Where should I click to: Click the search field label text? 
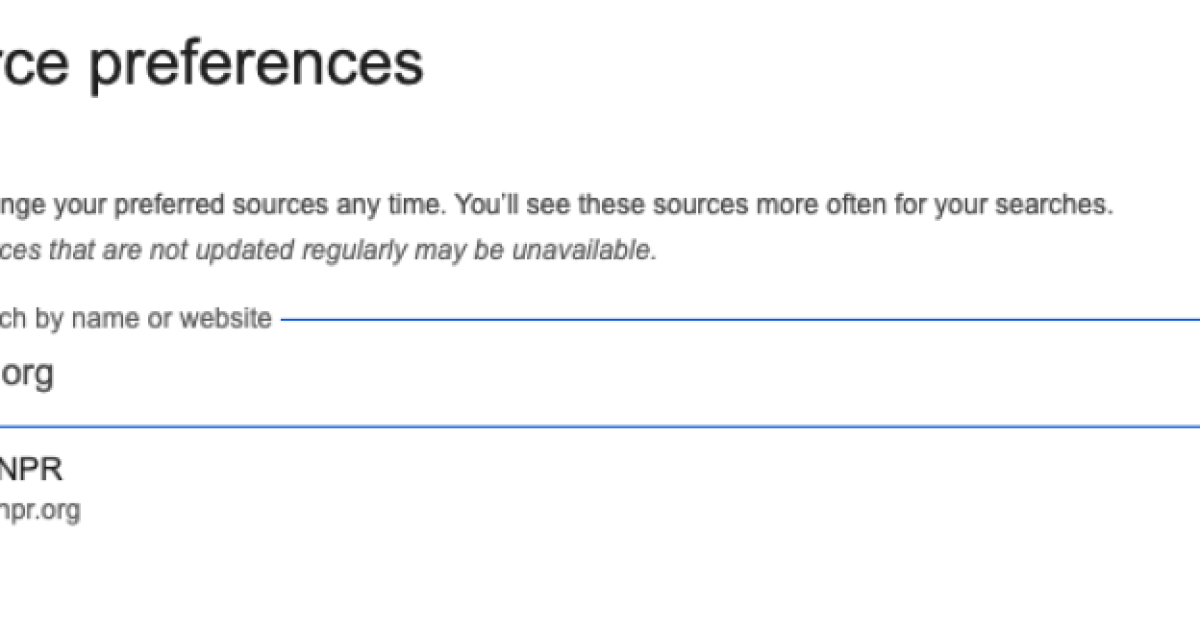[130, 318]
